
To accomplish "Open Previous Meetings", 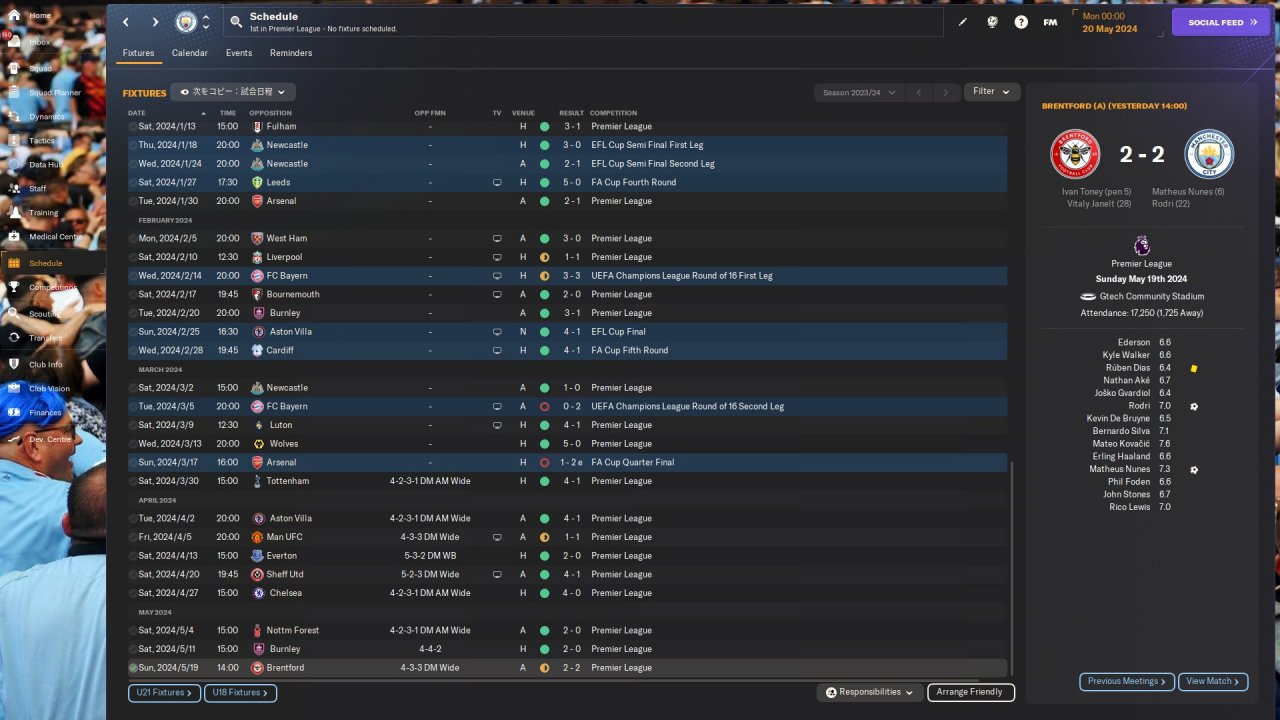I will click(1126, 681).
